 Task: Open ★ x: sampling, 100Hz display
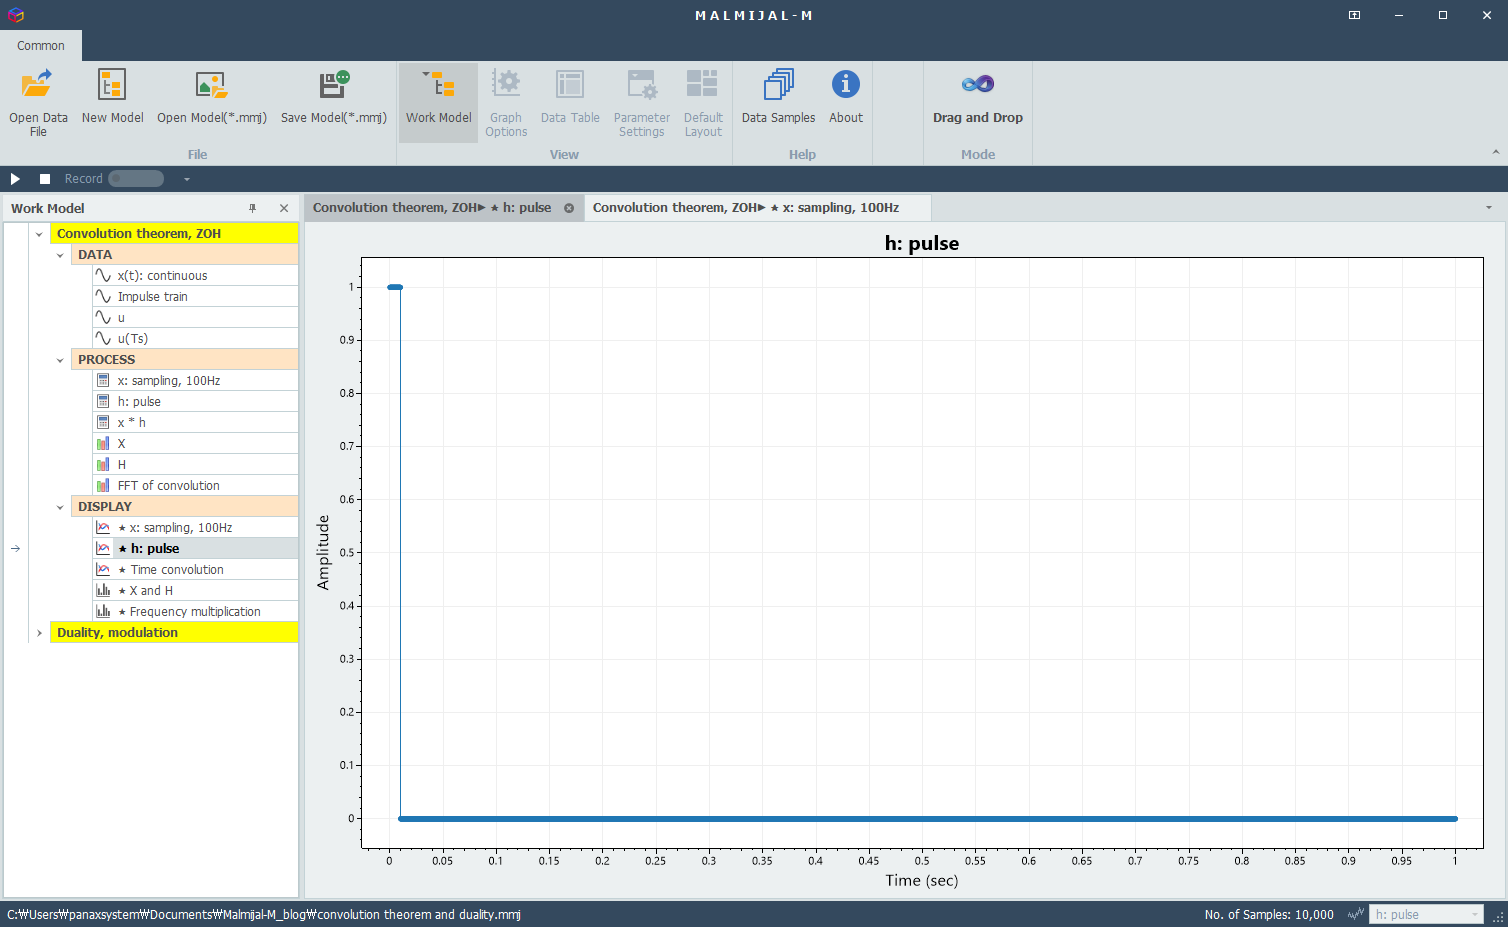coord(195,528)
